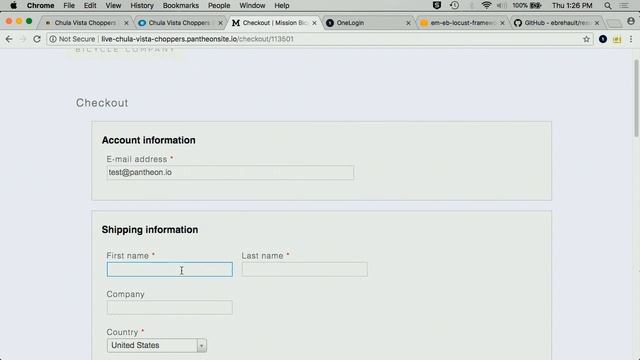Click the Company field

click(x=170, y=308)
